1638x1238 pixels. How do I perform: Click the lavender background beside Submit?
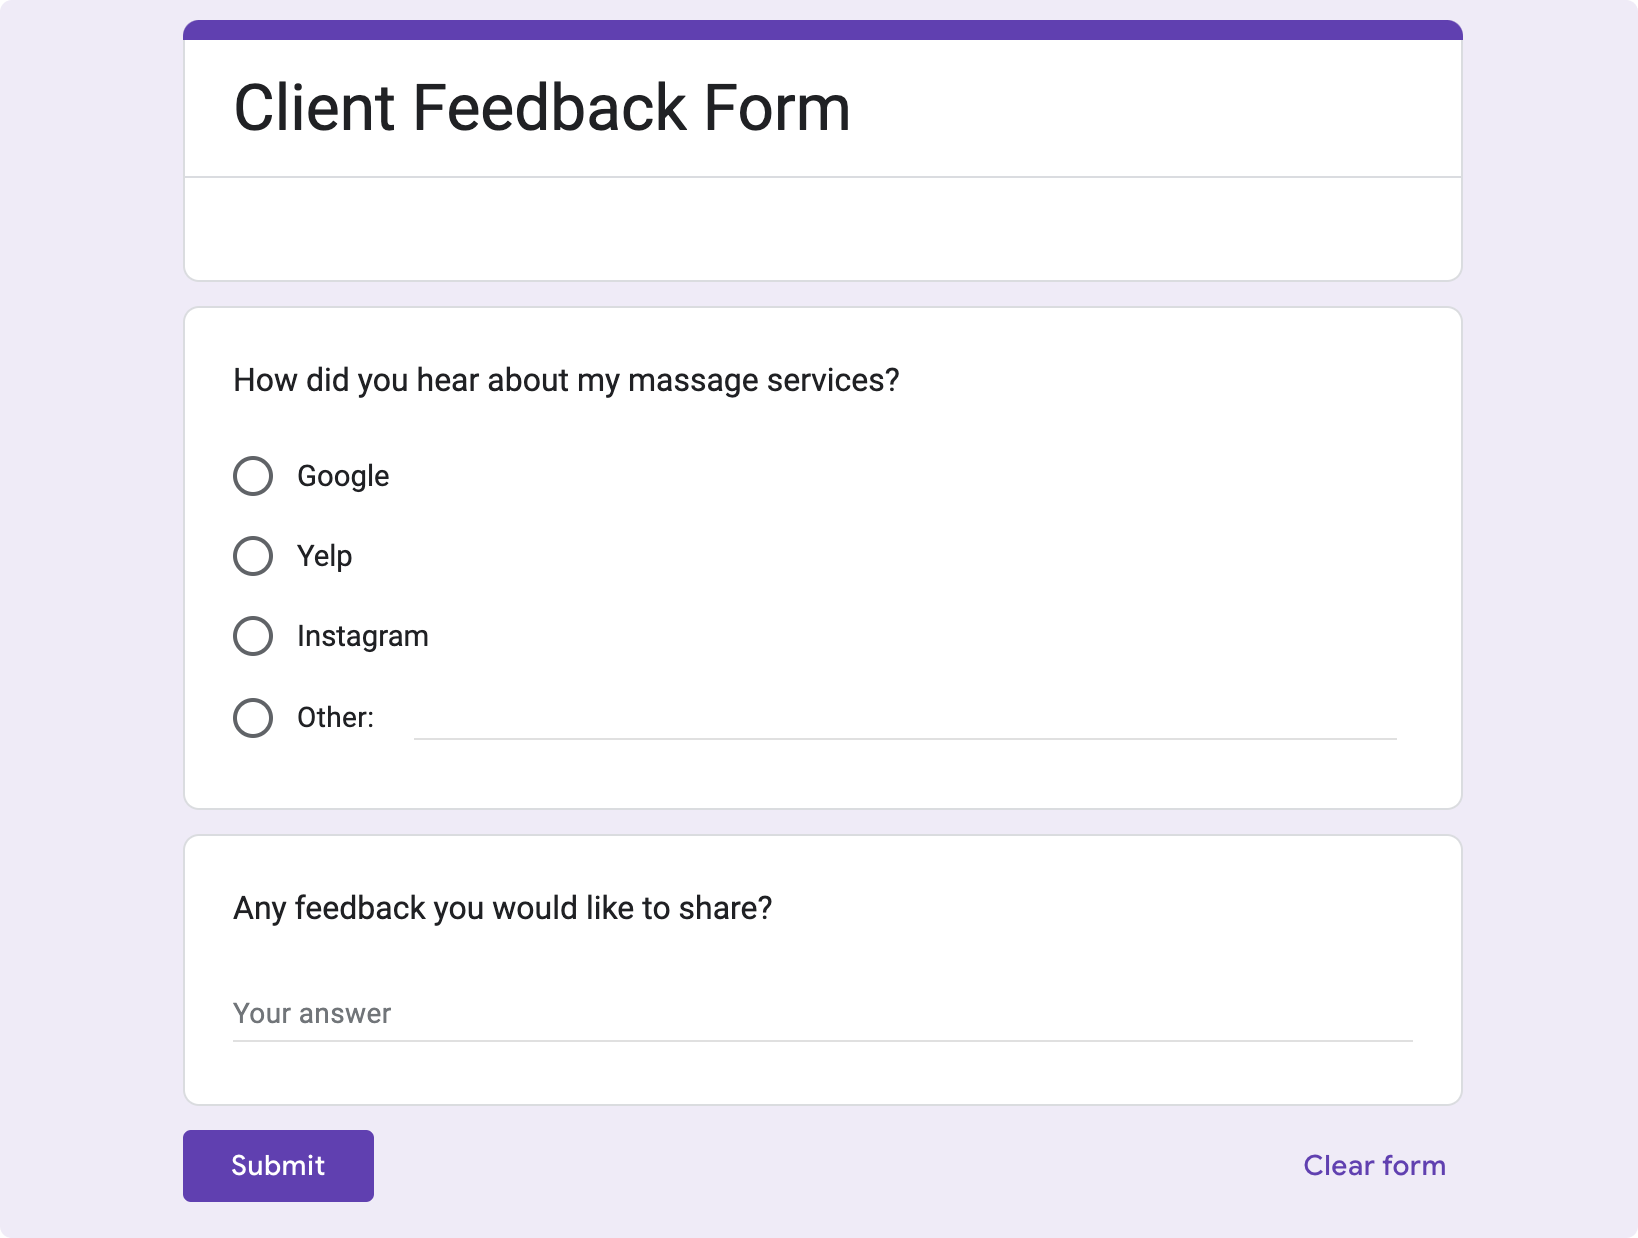tap(800, 1166)
